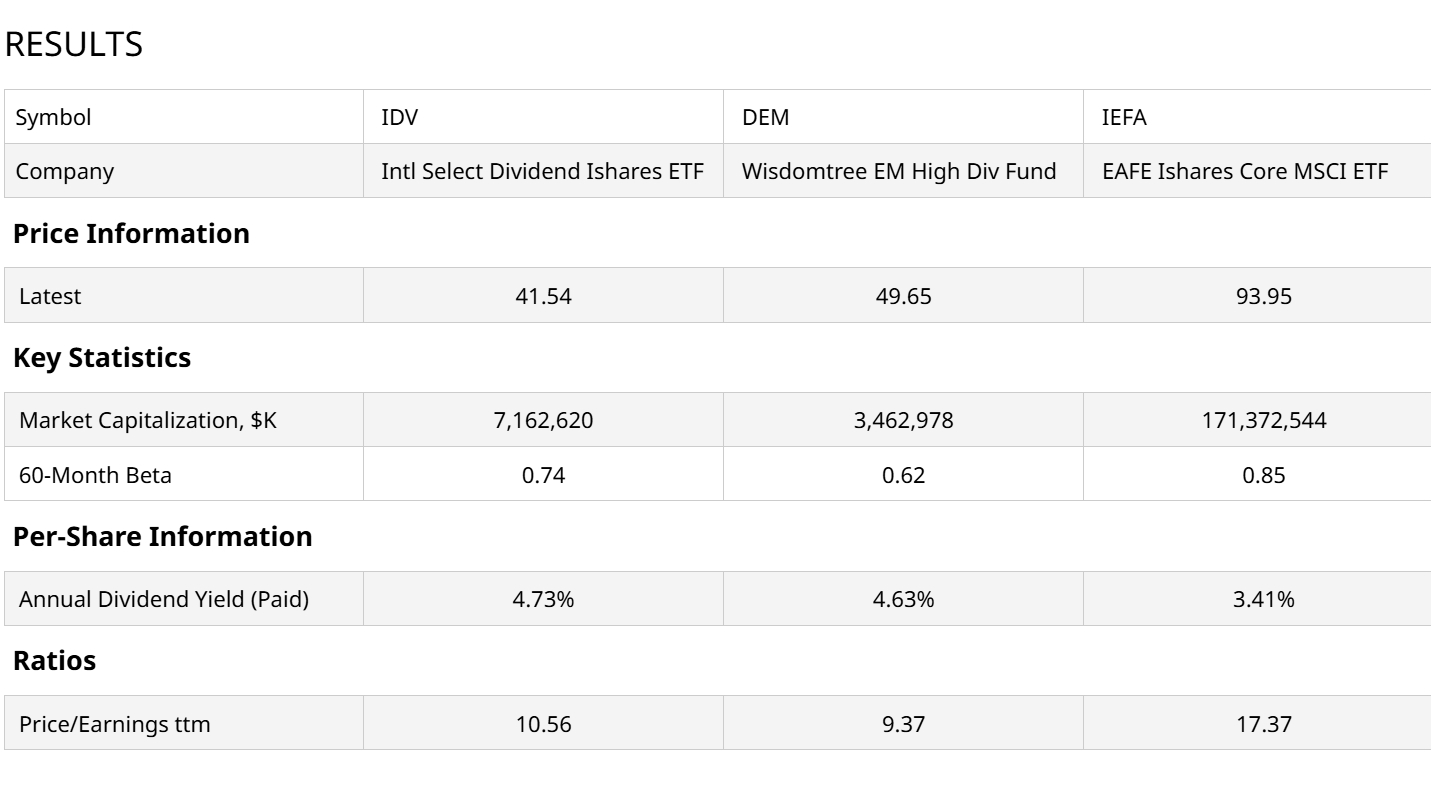Click the Price/Earnings ttm row label
The image size is (1431, 785).
point(114,723)
